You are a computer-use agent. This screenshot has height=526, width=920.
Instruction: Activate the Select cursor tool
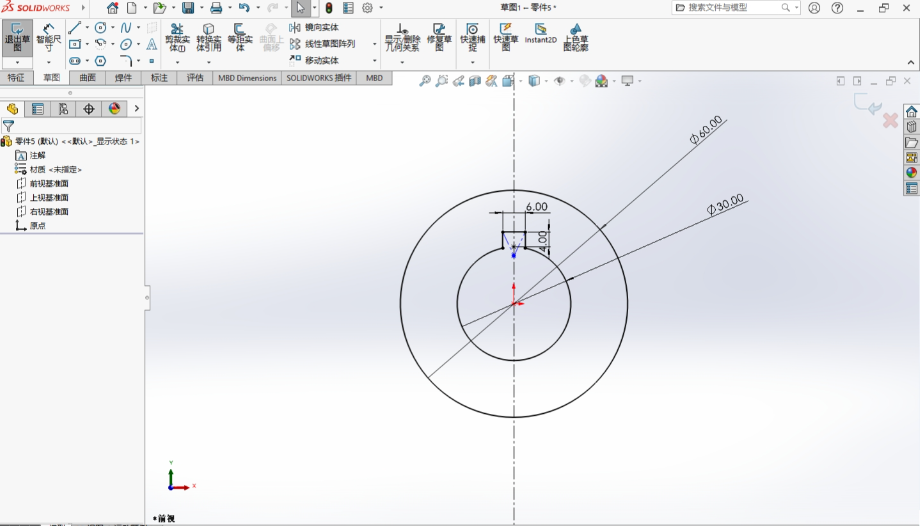[300, 8]
